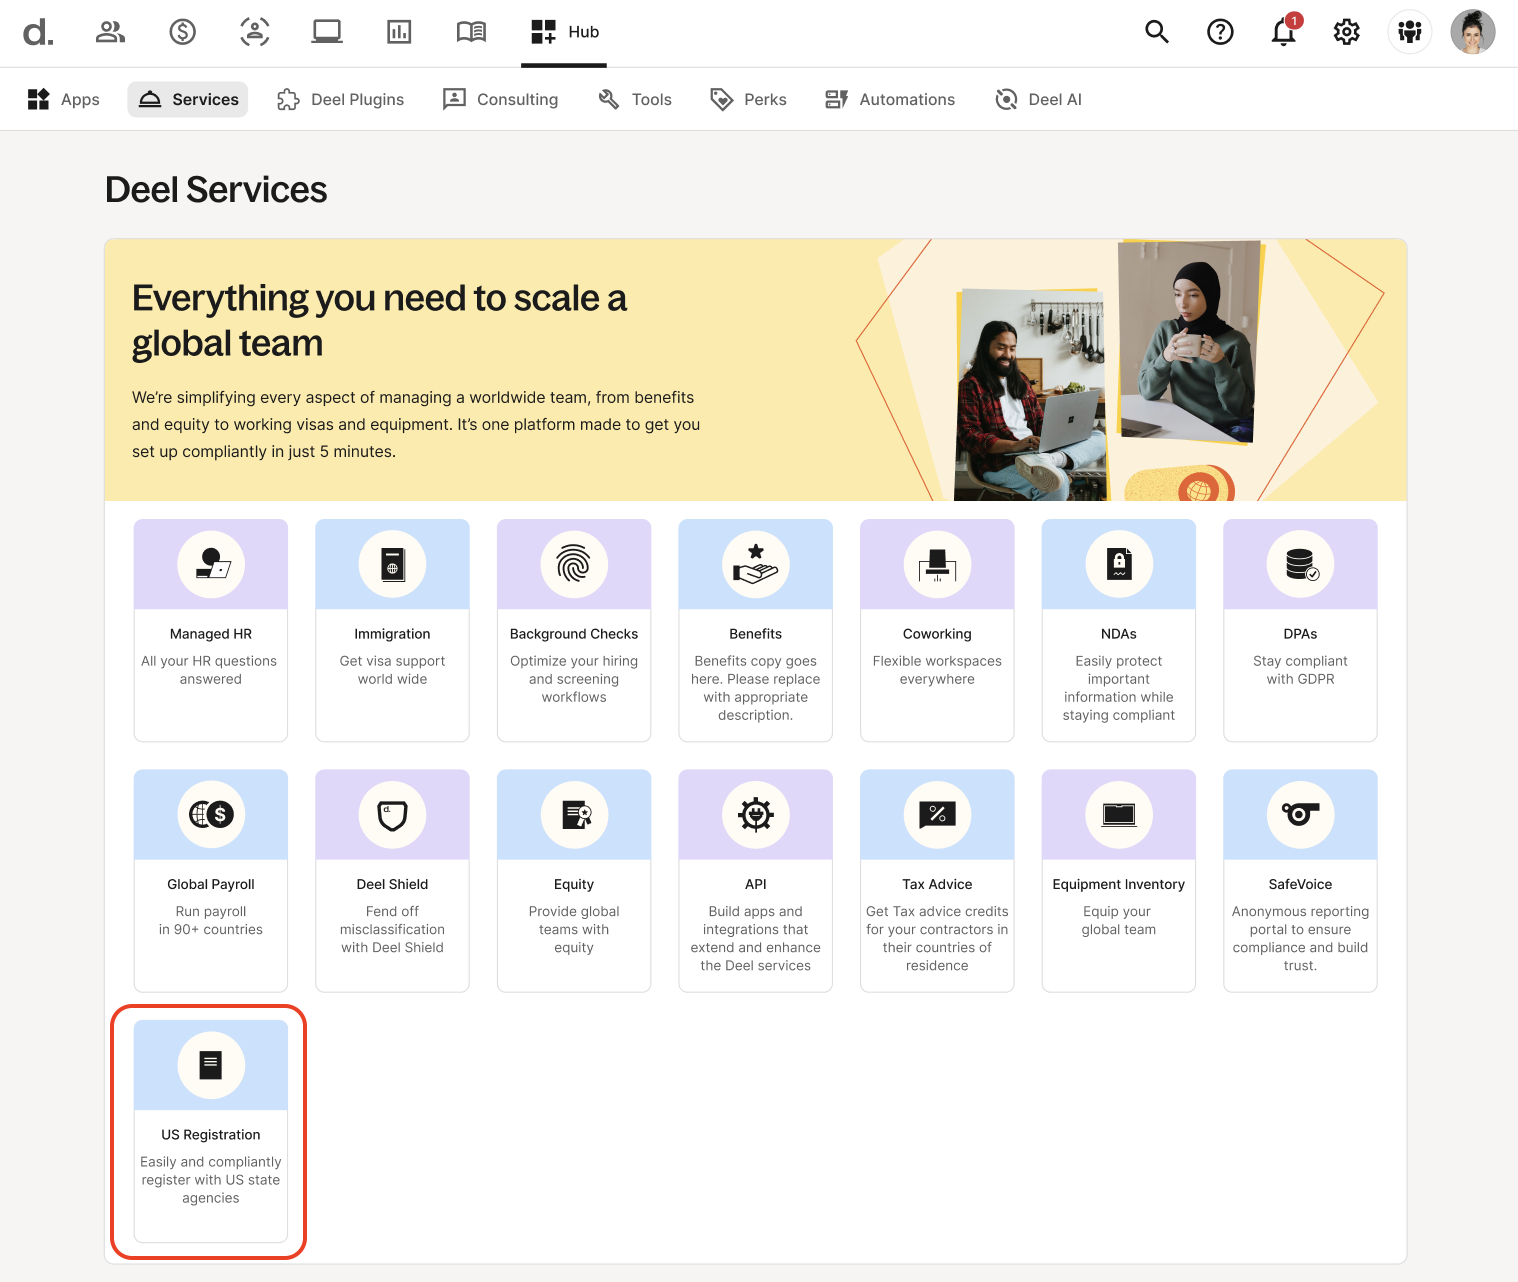This screenshot has height=1282, width=1518.
Task: Switch to the Automations tab
Action: pos(890,99)
